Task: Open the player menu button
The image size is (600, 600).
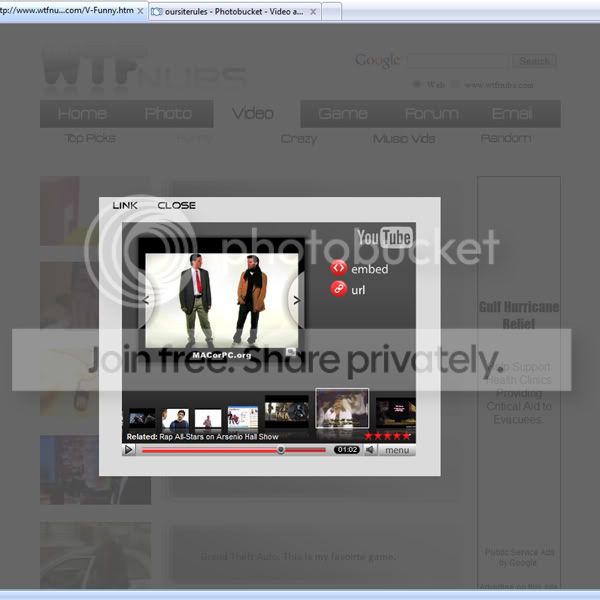Action: click(x=397, y=450)
